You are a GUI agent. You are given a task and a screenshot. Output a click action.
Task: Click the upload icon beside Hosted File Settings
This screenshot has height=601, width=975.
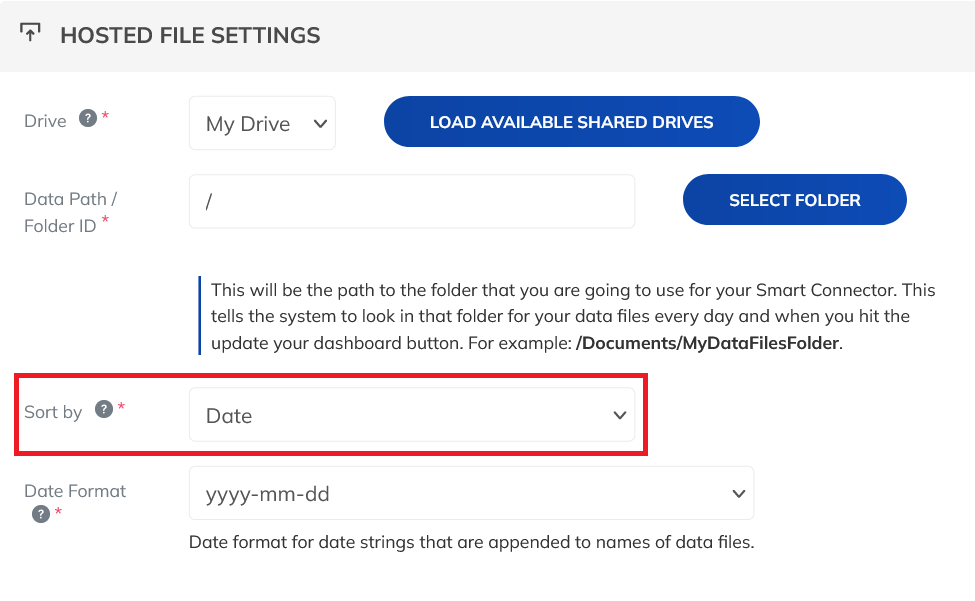point(30,32)
